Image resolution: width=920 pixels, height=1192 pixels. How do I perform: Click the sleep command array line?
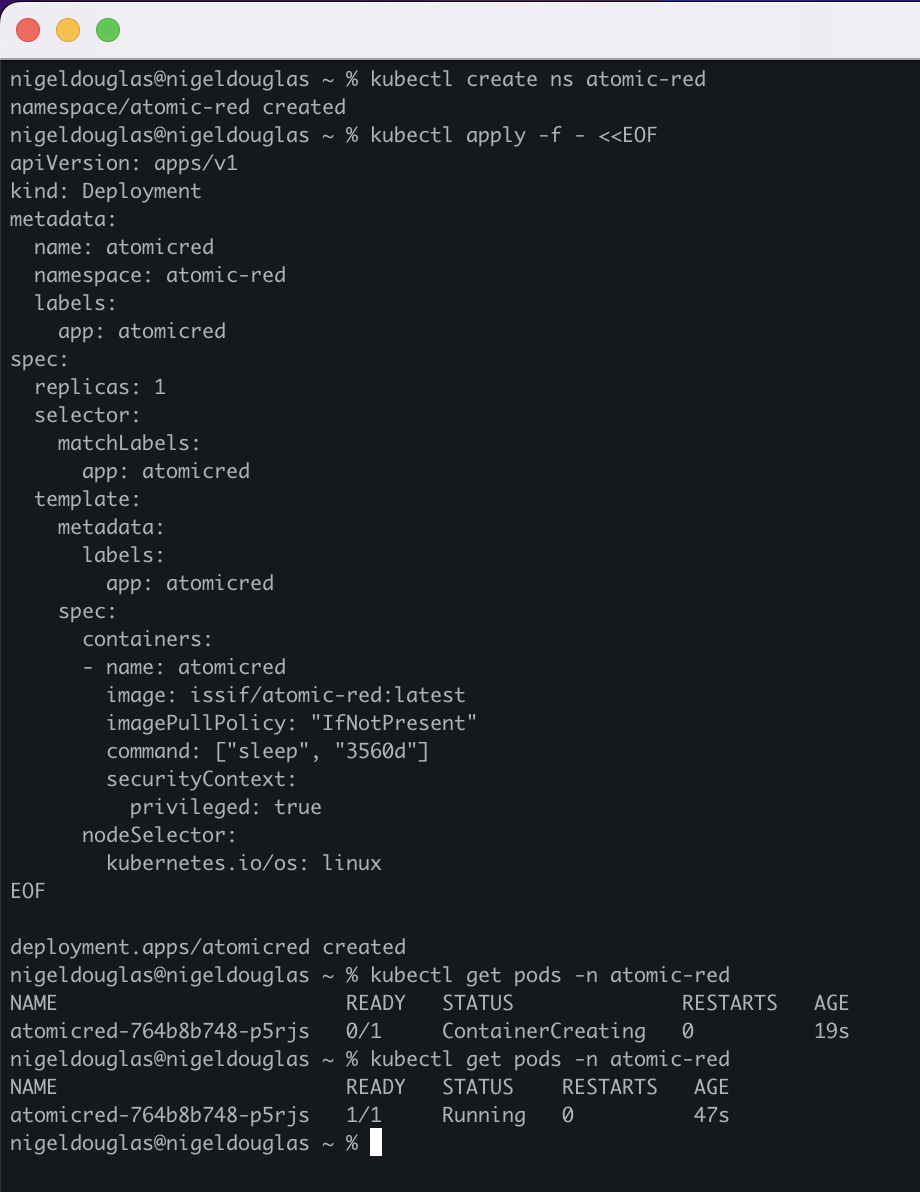(268, 751)
